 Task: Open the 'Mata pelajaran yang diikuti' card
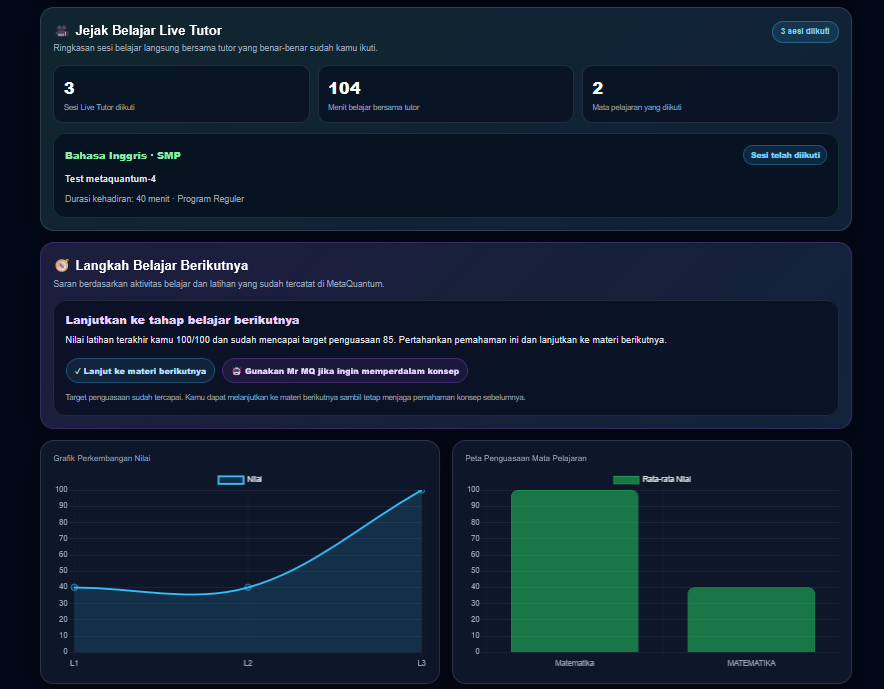point(710,94)
